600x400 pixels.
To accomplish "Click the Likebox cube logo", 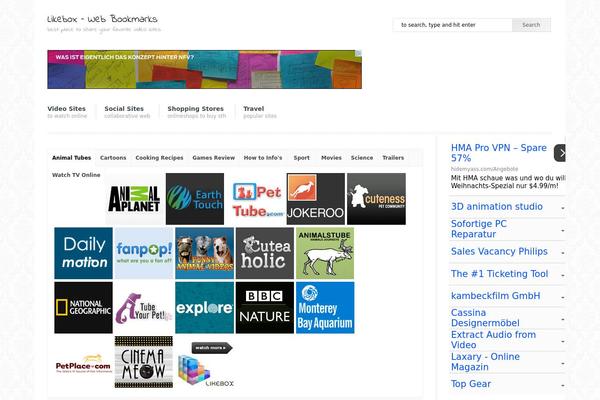I will point(205,371).
